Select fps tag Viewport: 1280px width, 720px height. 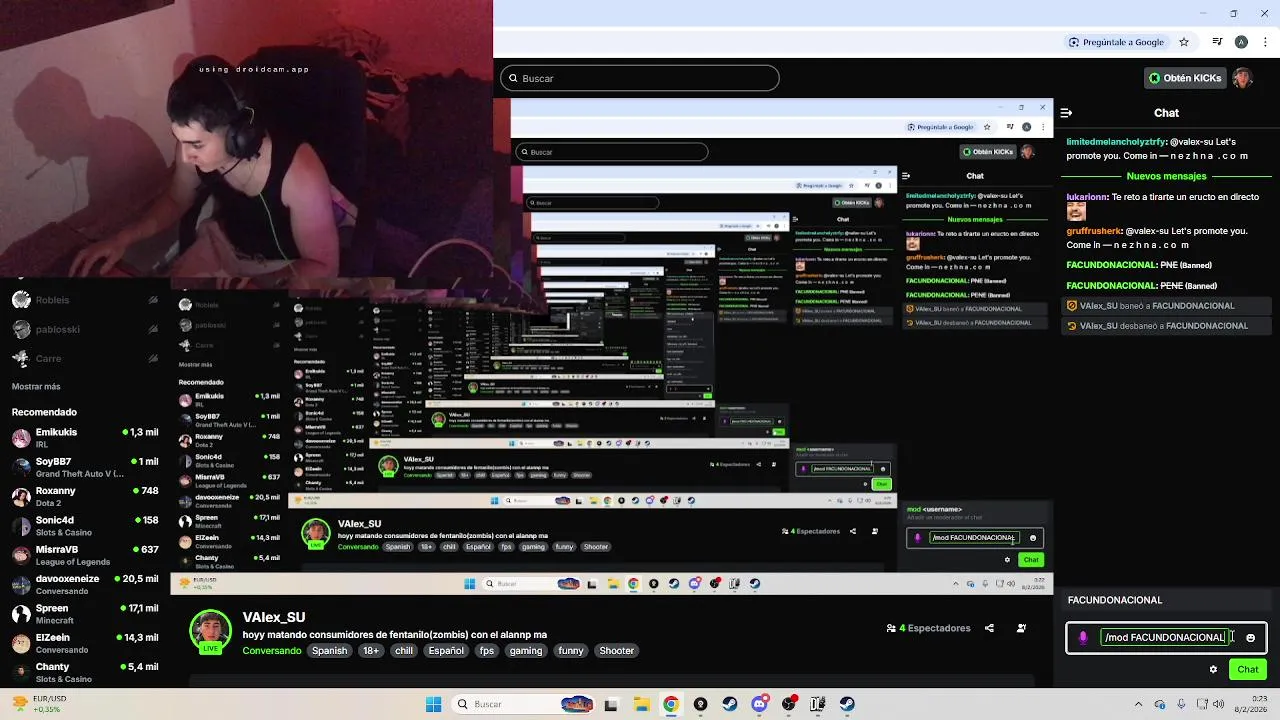pos(486,651)
